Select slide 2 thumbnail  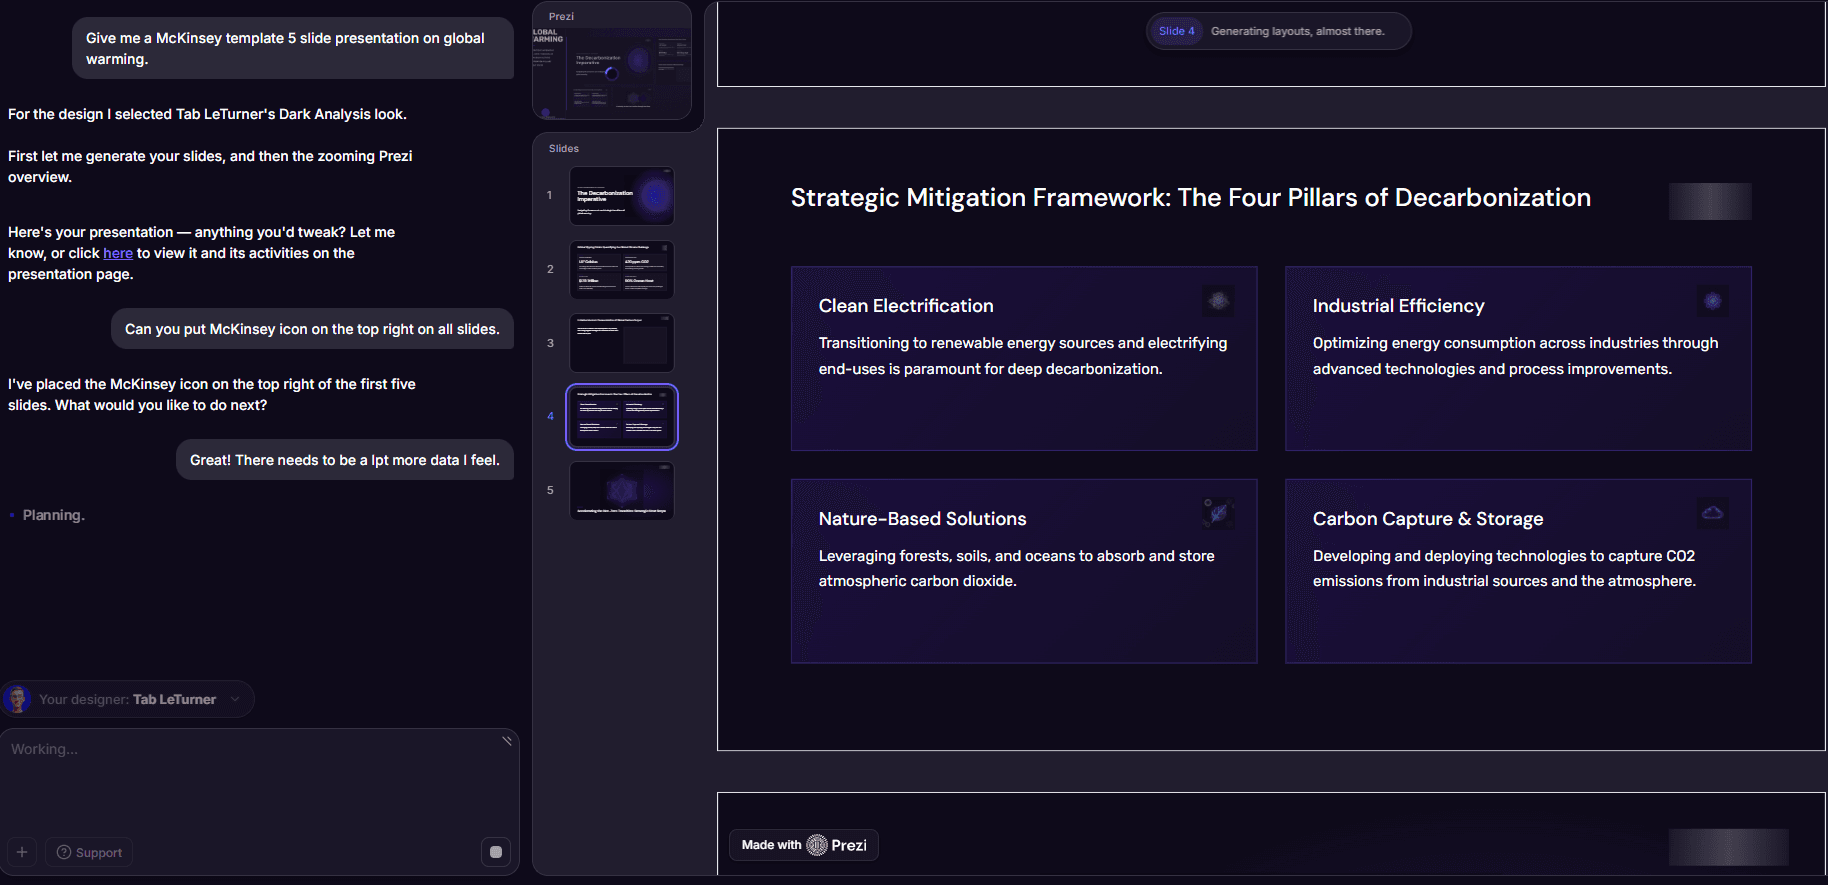click(622, 269)
